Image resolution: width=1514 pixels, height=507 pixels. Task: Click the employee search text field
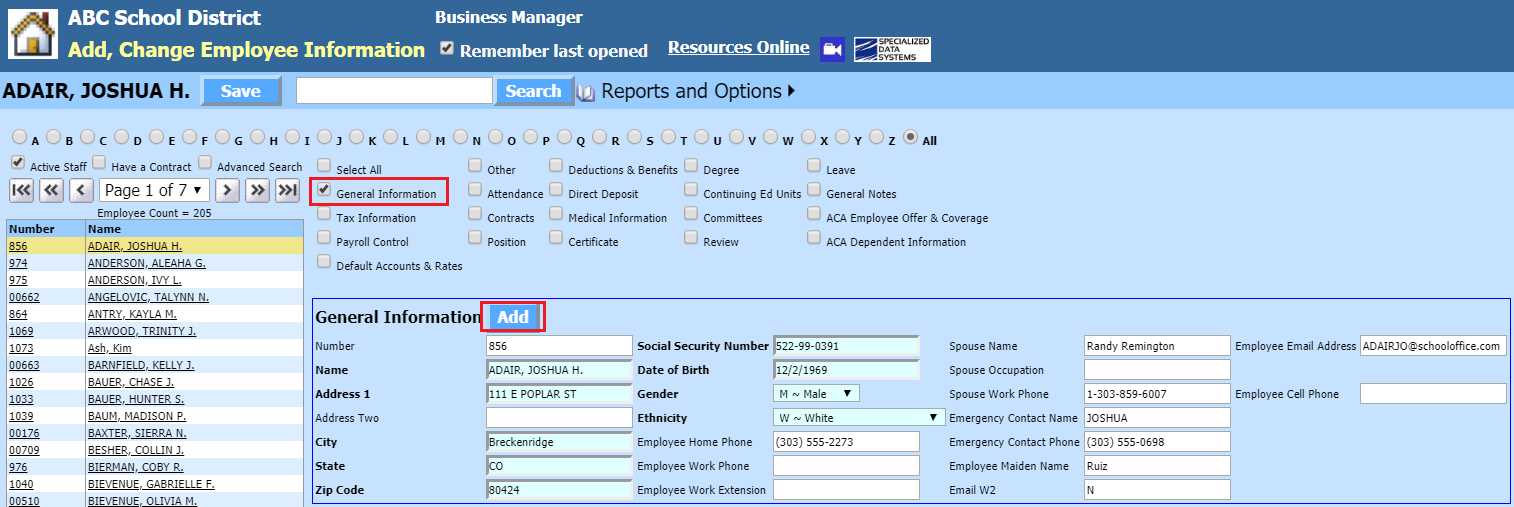tap(394, 91)
